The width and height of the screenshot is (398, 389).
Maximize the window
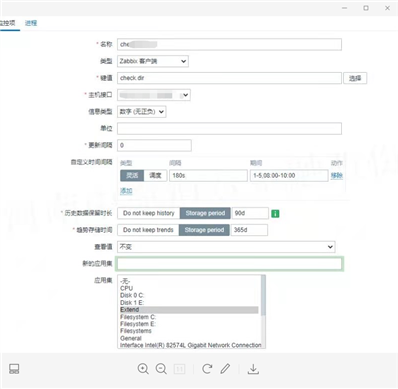[366, 8]
